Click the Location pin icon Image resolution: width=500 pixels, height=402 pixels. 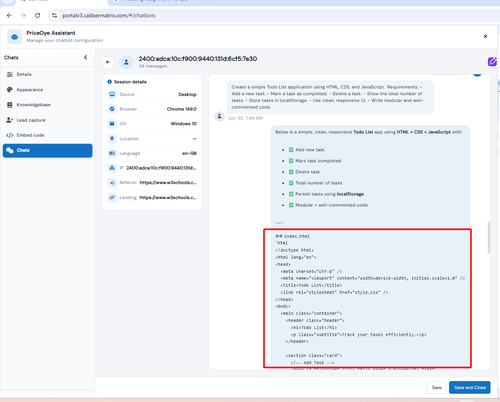click(112, 138)
